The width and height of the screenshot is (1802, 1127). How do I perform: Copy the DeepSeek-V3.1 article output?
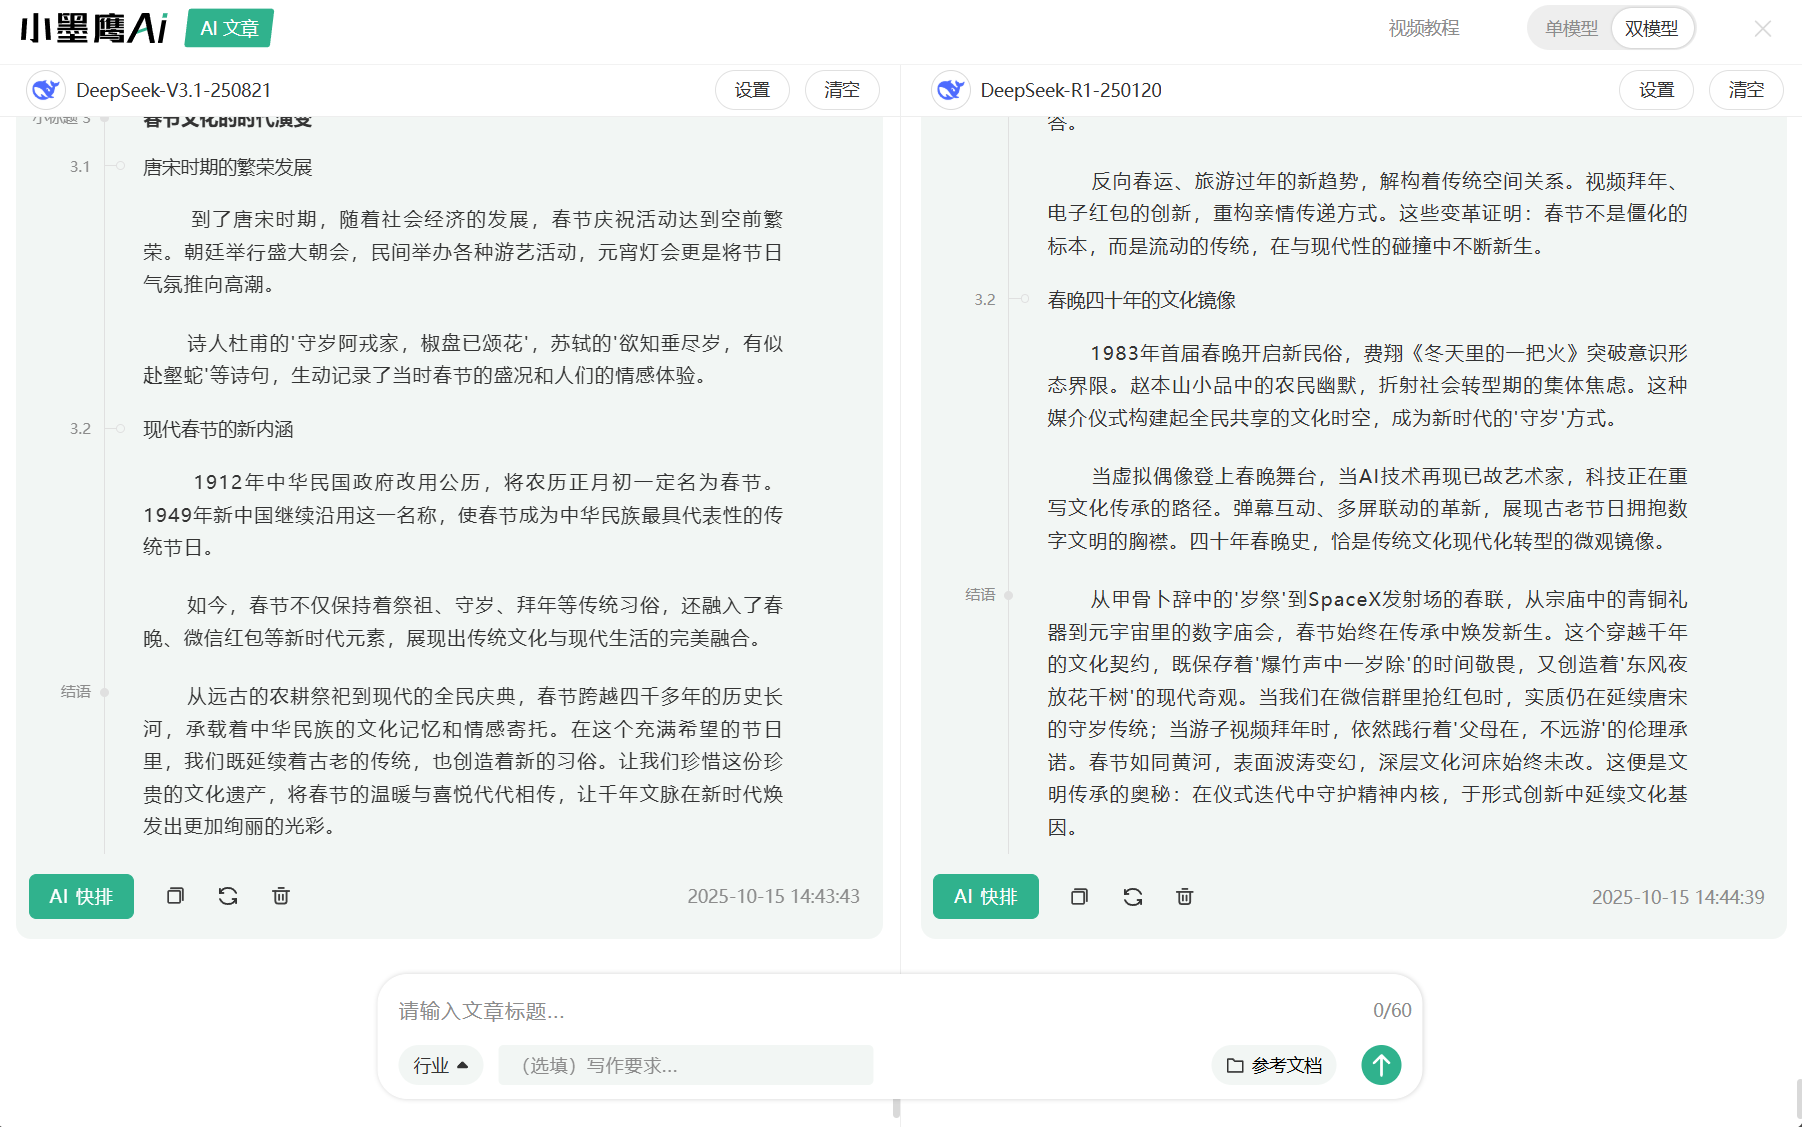175,896
